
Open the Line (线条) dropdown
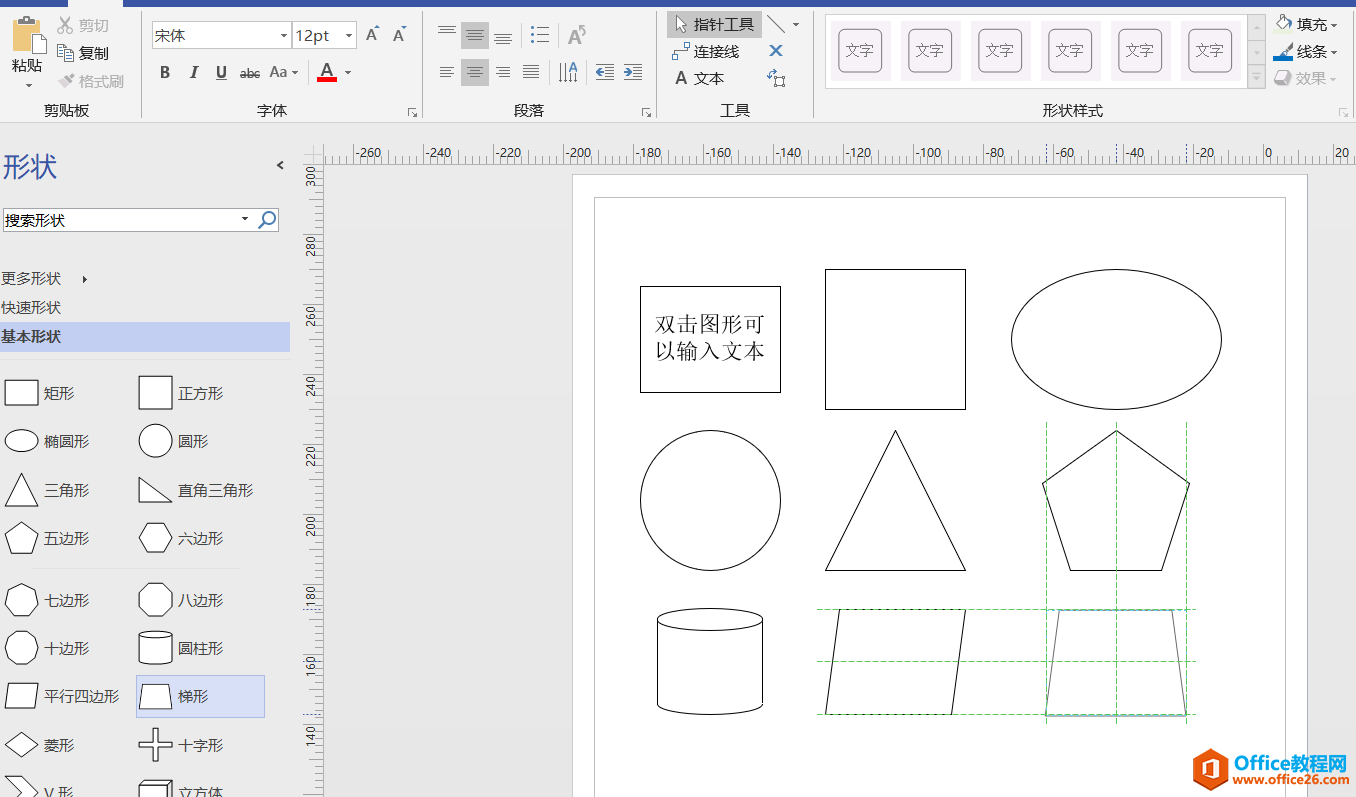[1307, 51]
